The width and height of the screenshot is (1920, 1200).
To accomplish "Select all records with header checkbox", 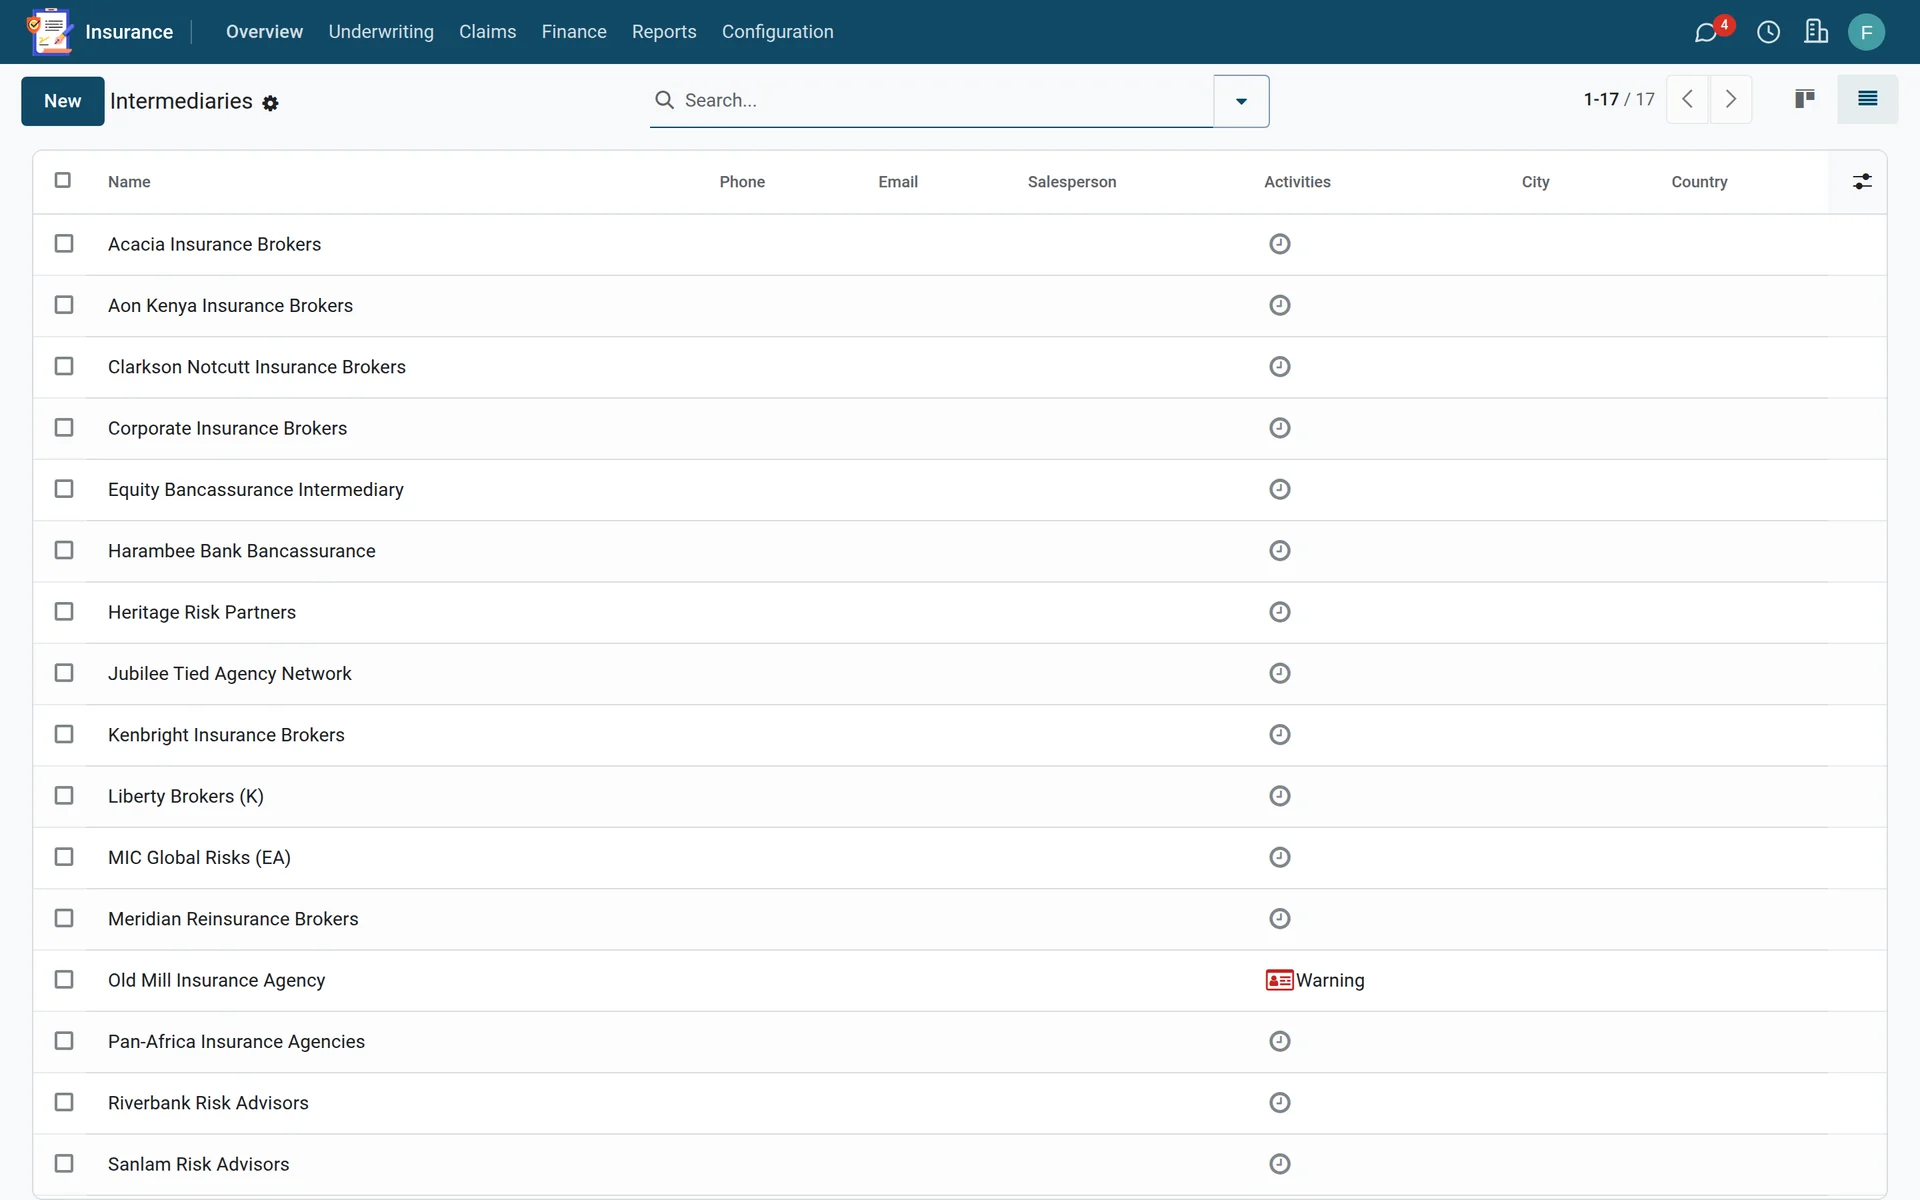I will [x=63, y=180].
